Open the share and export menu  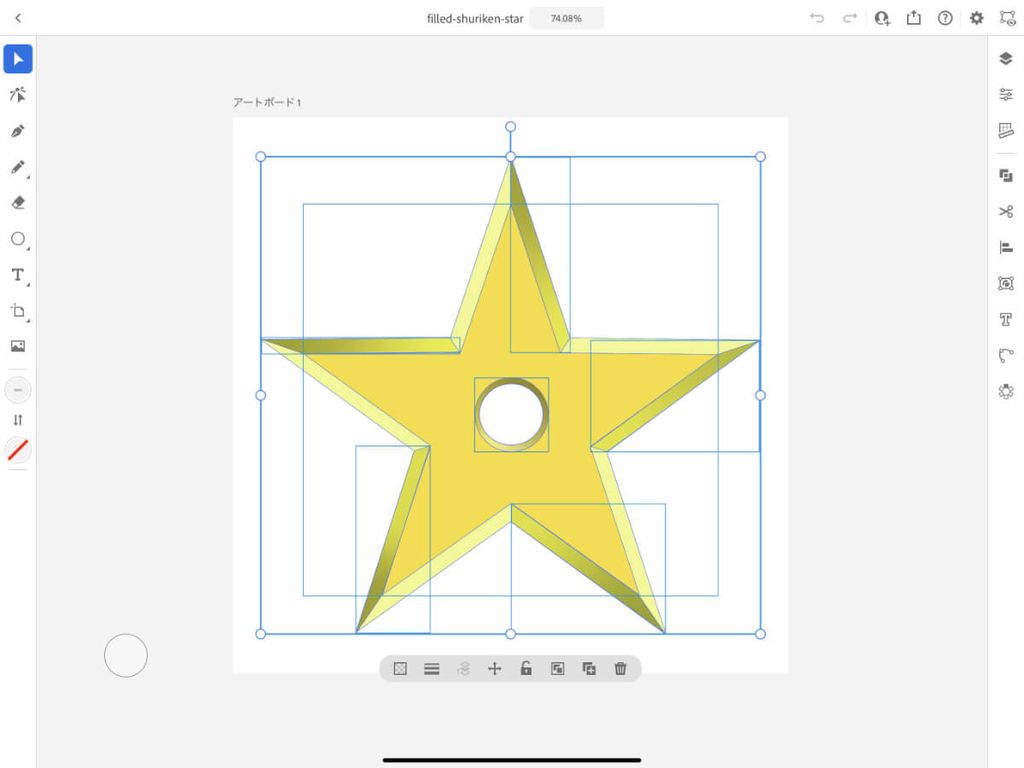click(914, 18)
